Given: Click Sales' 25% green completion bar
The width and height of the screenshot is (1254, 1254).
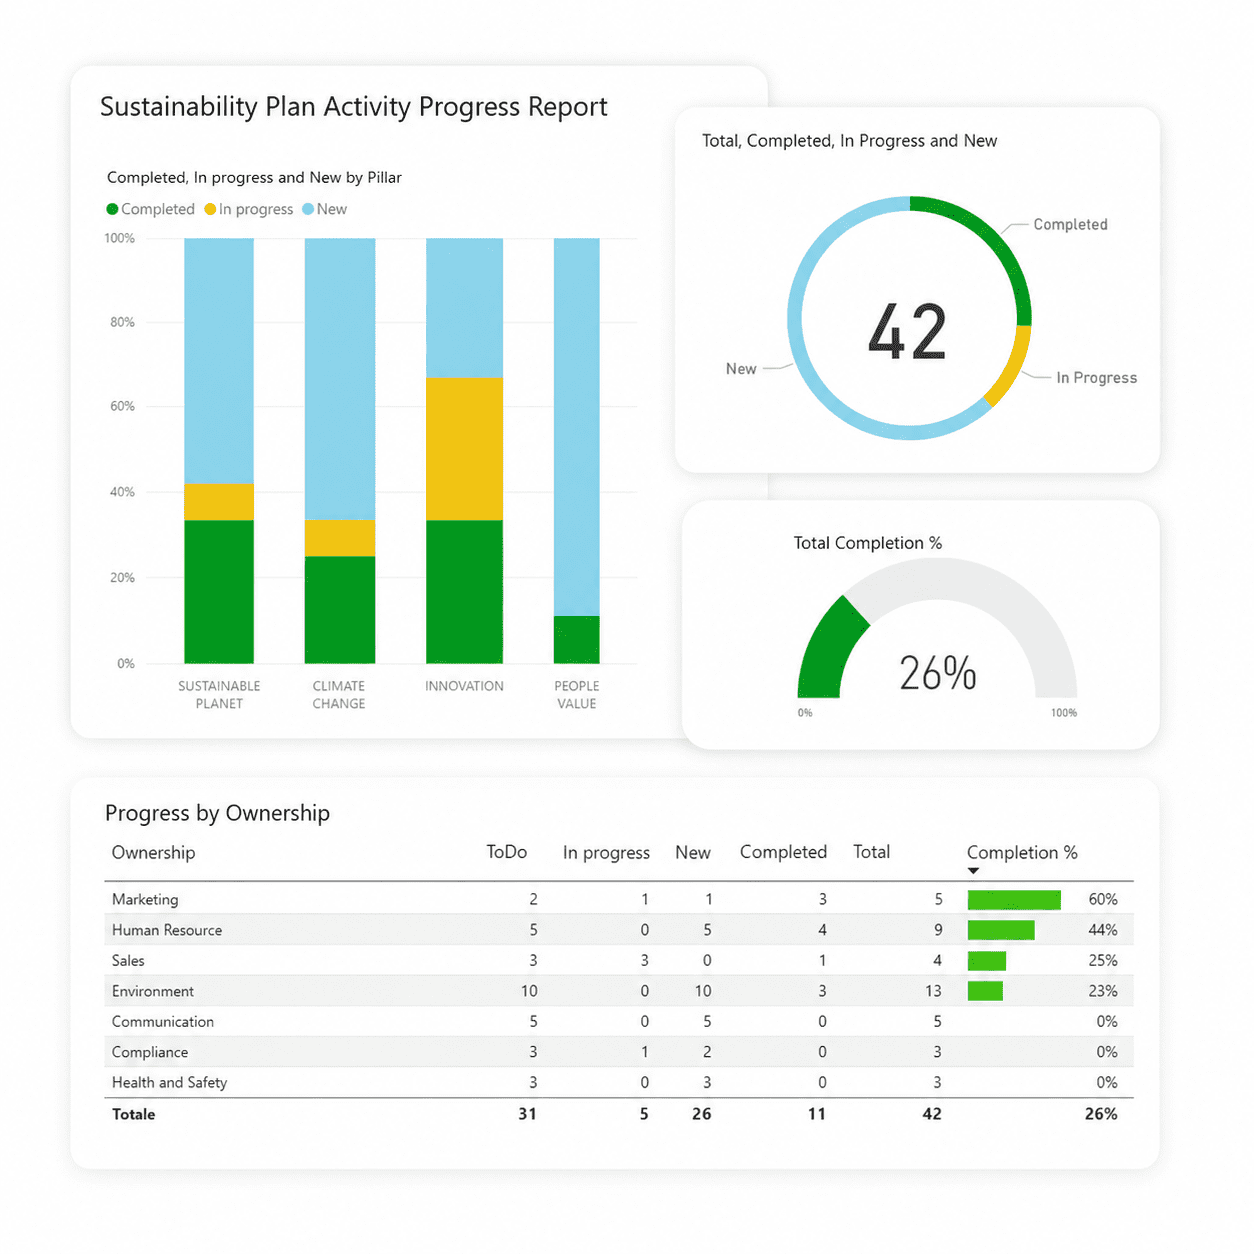Looking at the screenshot, I should (986, 961).
